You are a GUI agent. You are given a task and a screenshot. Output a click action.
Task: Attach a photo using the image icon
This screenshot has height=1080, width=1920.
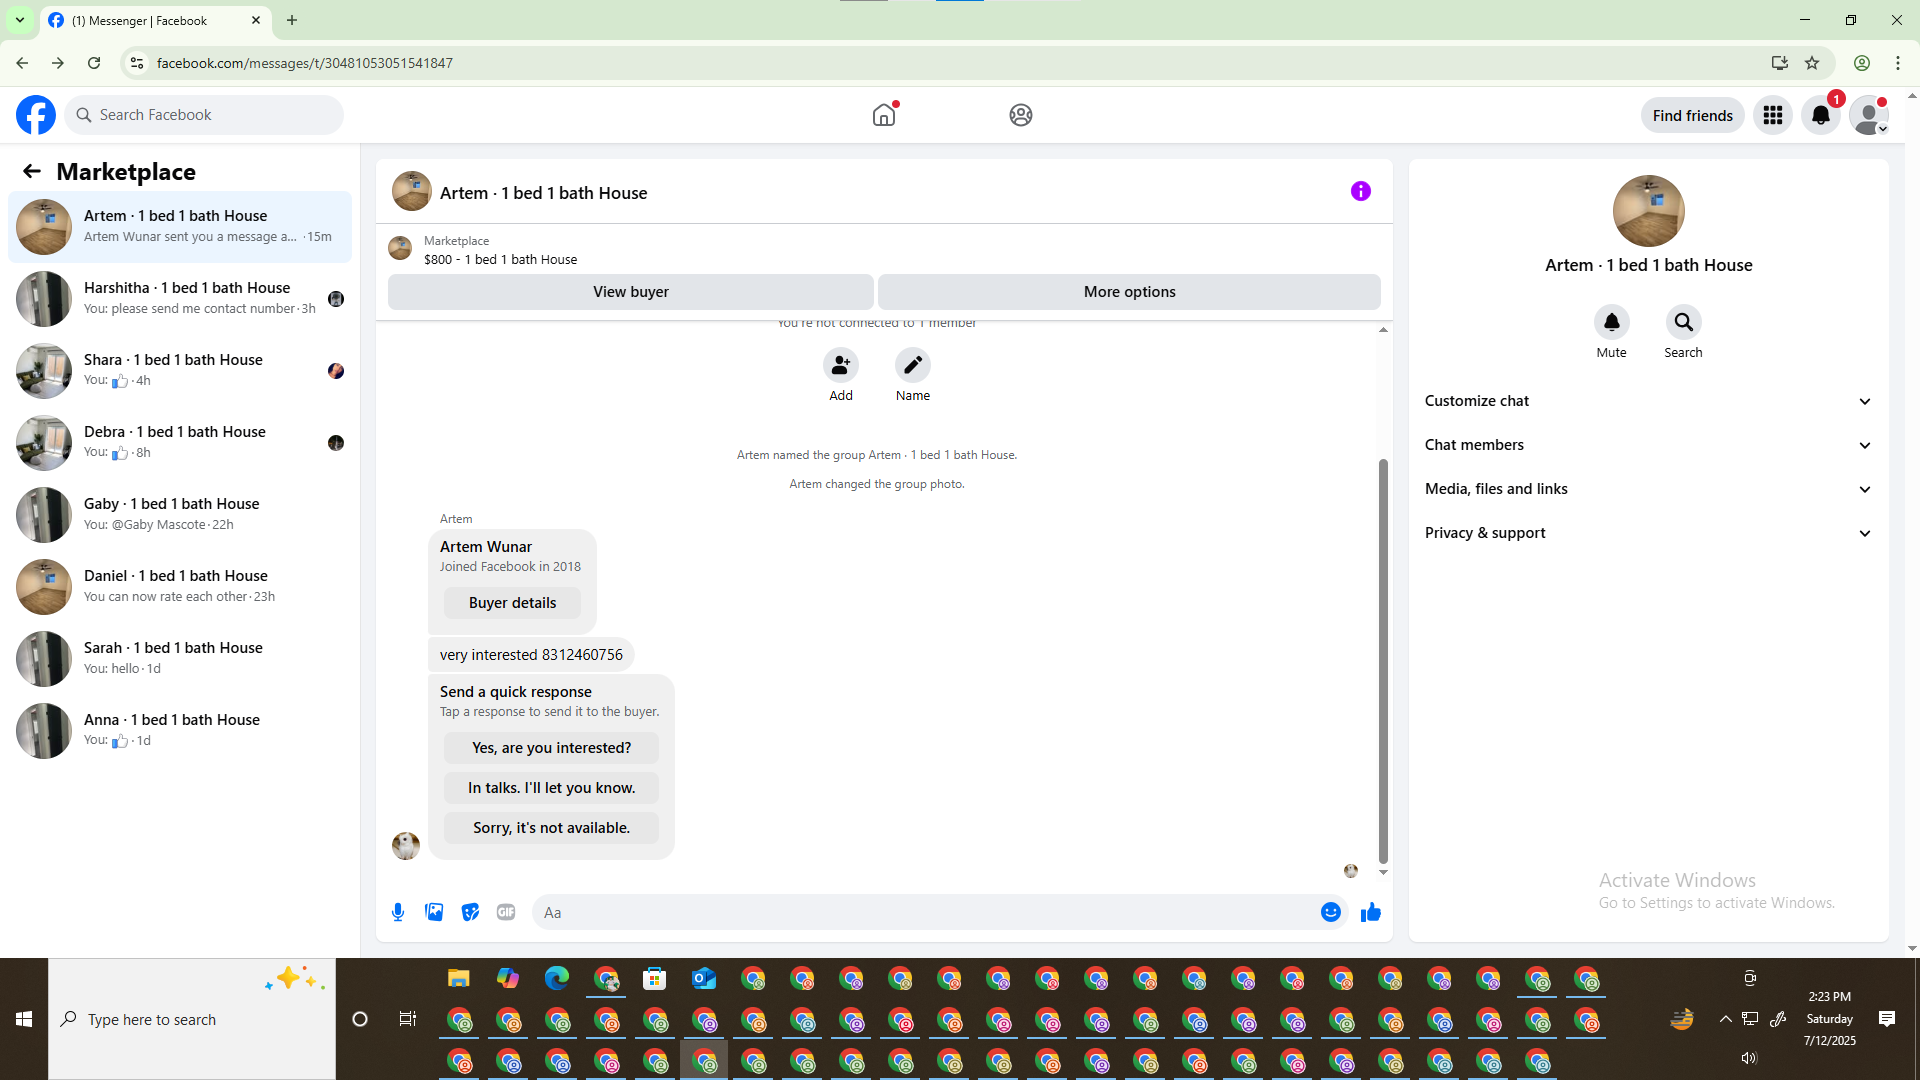tap(434, 912)
